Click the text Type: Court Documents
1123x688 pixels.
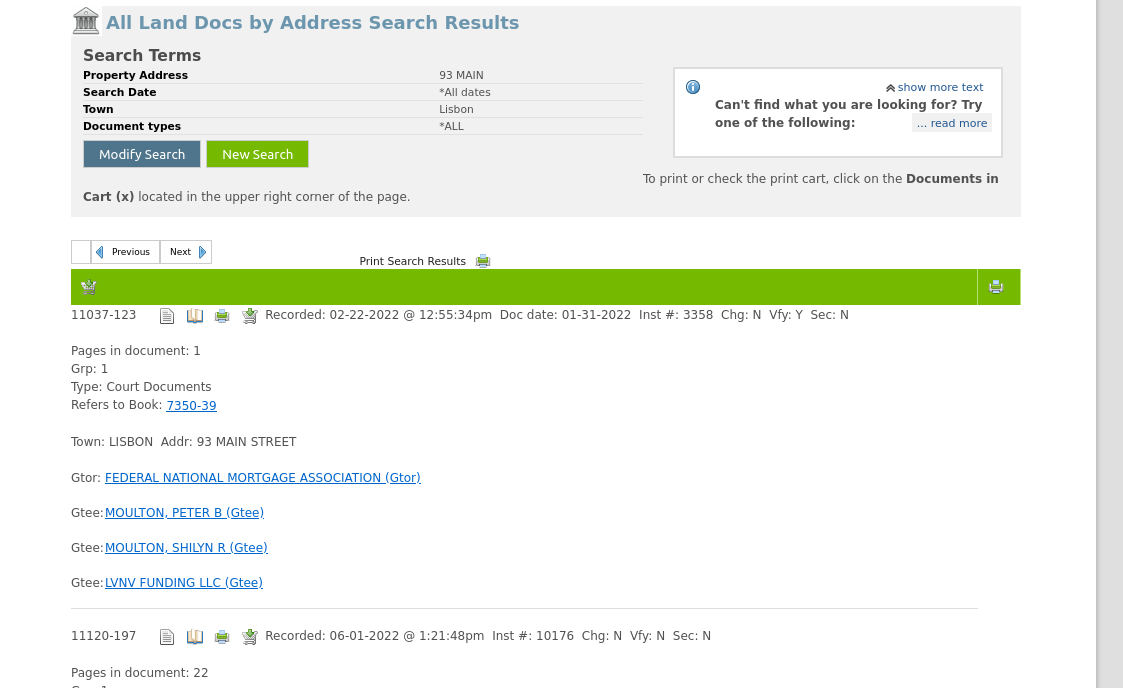coord(141,387)
